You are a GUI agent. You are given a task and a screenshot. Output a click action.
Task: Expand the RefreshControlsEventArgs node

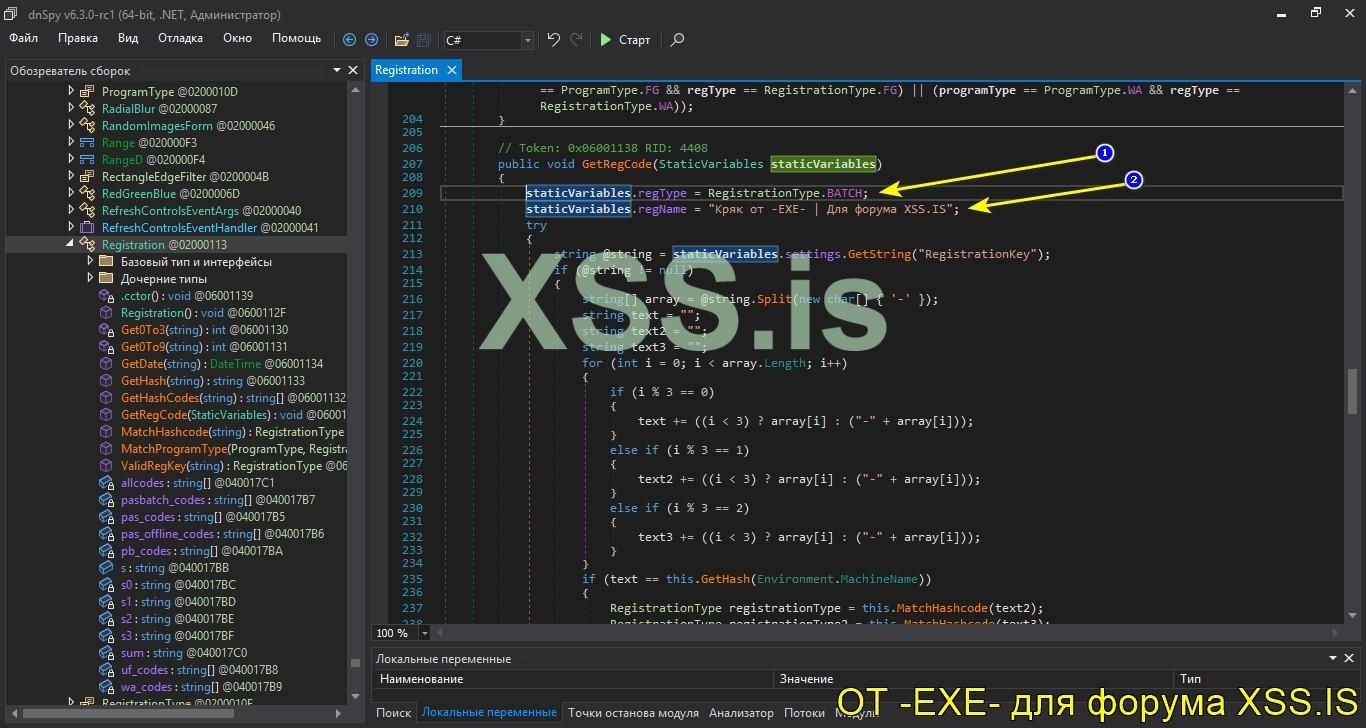71,211
